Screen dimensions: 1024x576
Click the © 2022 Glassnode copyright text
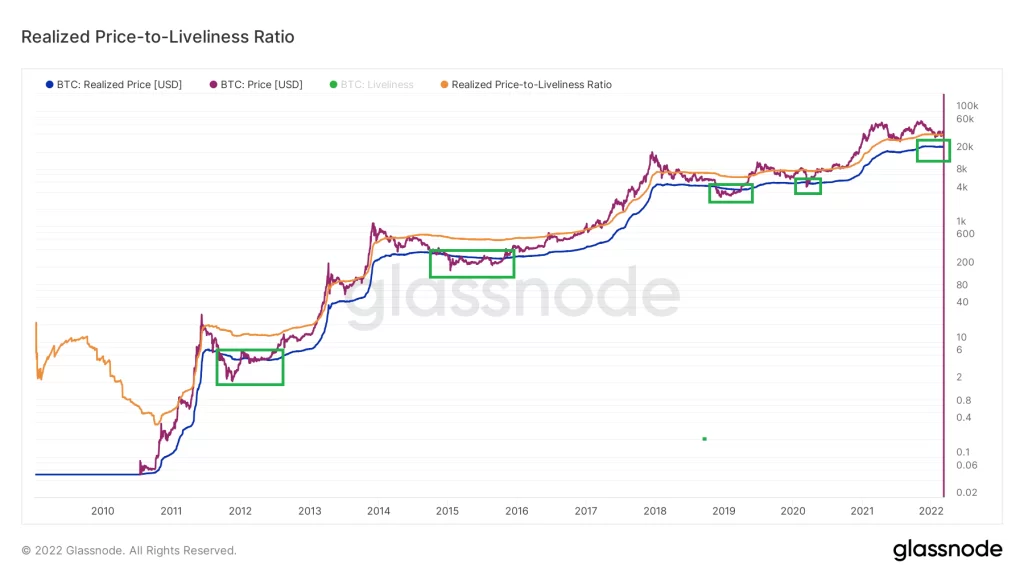[129, 550]
